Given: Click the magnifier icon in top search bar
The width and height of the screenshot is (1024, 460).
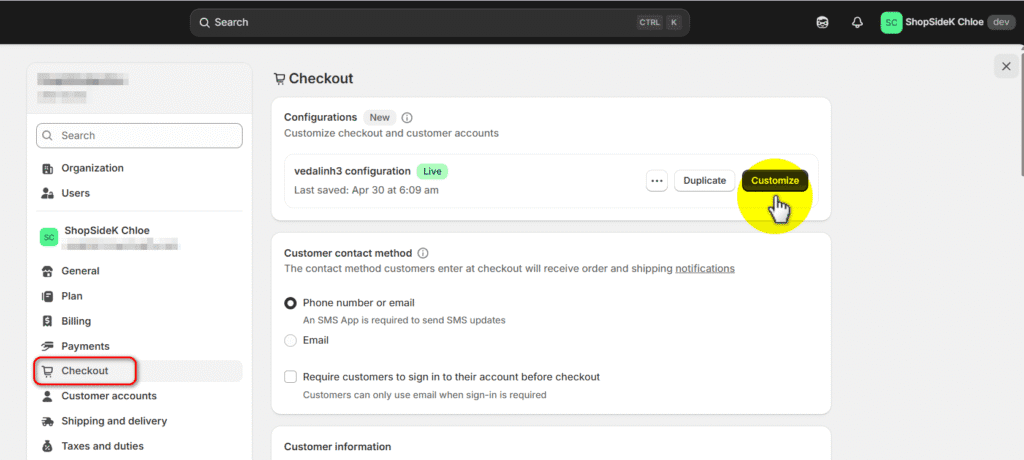Looking at the screenshot, I should (x=205, y=22).
